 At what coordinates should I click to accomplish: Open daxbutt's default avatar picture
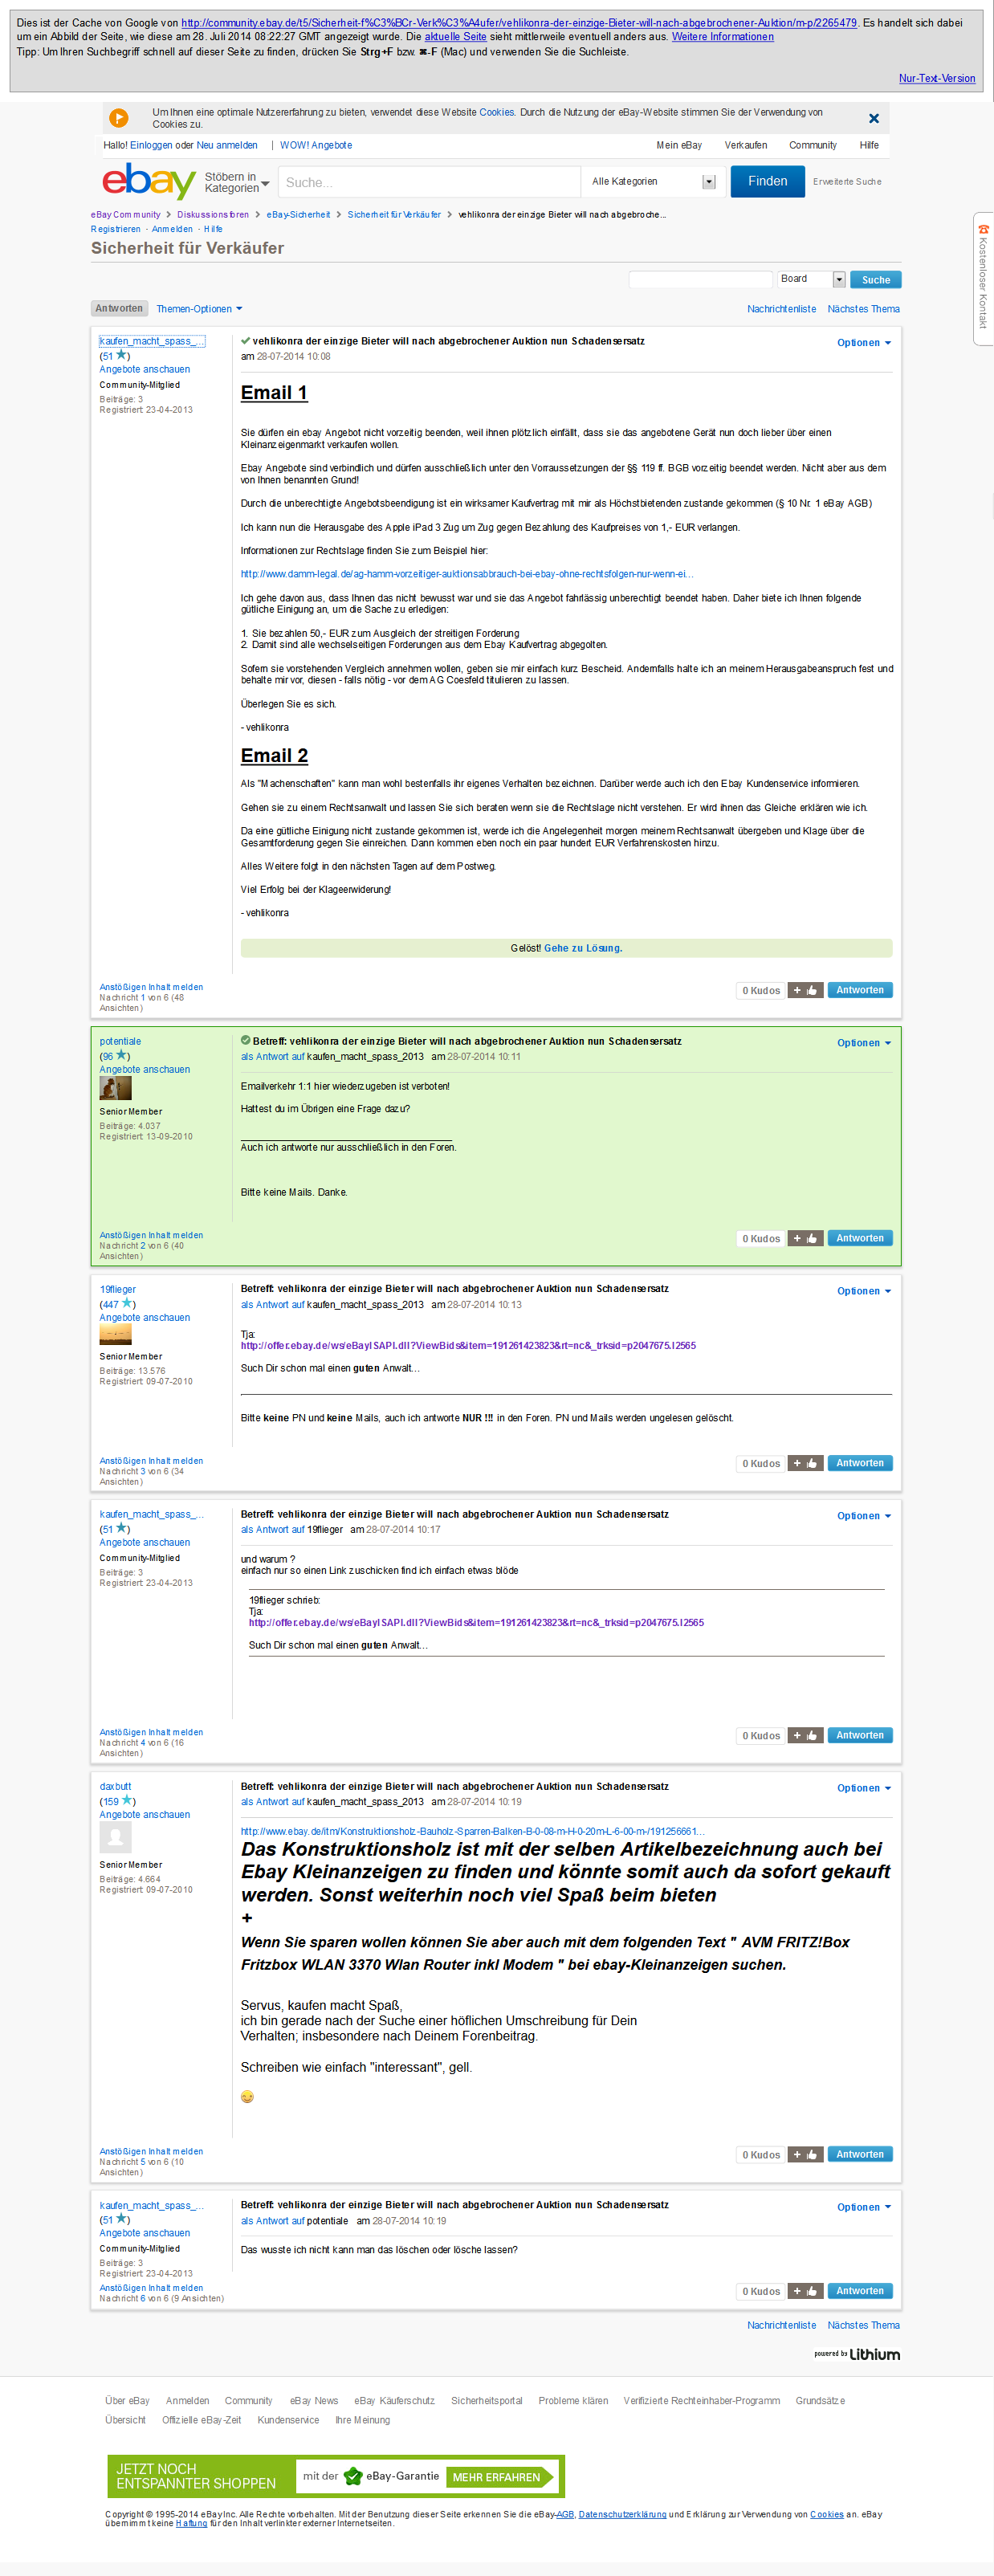pyautogui.click(x=116, y=1837)
